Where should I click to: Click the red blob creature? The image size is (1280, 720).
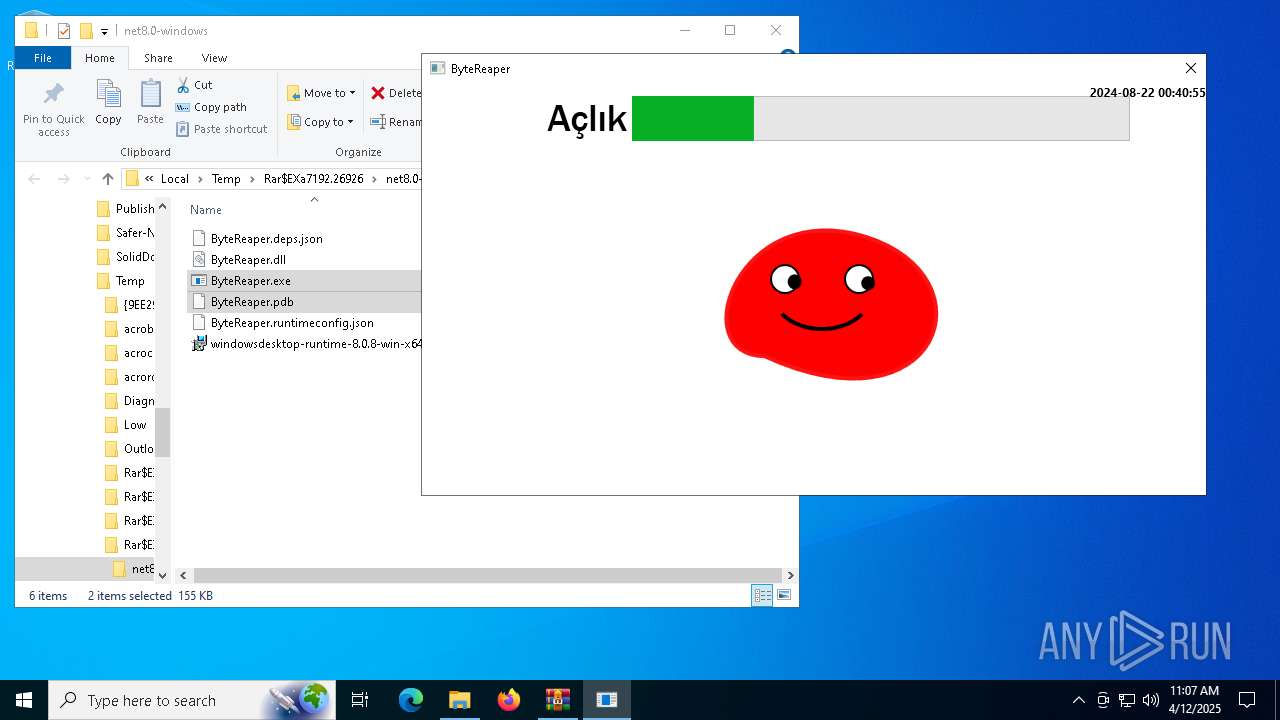(831, 304)
